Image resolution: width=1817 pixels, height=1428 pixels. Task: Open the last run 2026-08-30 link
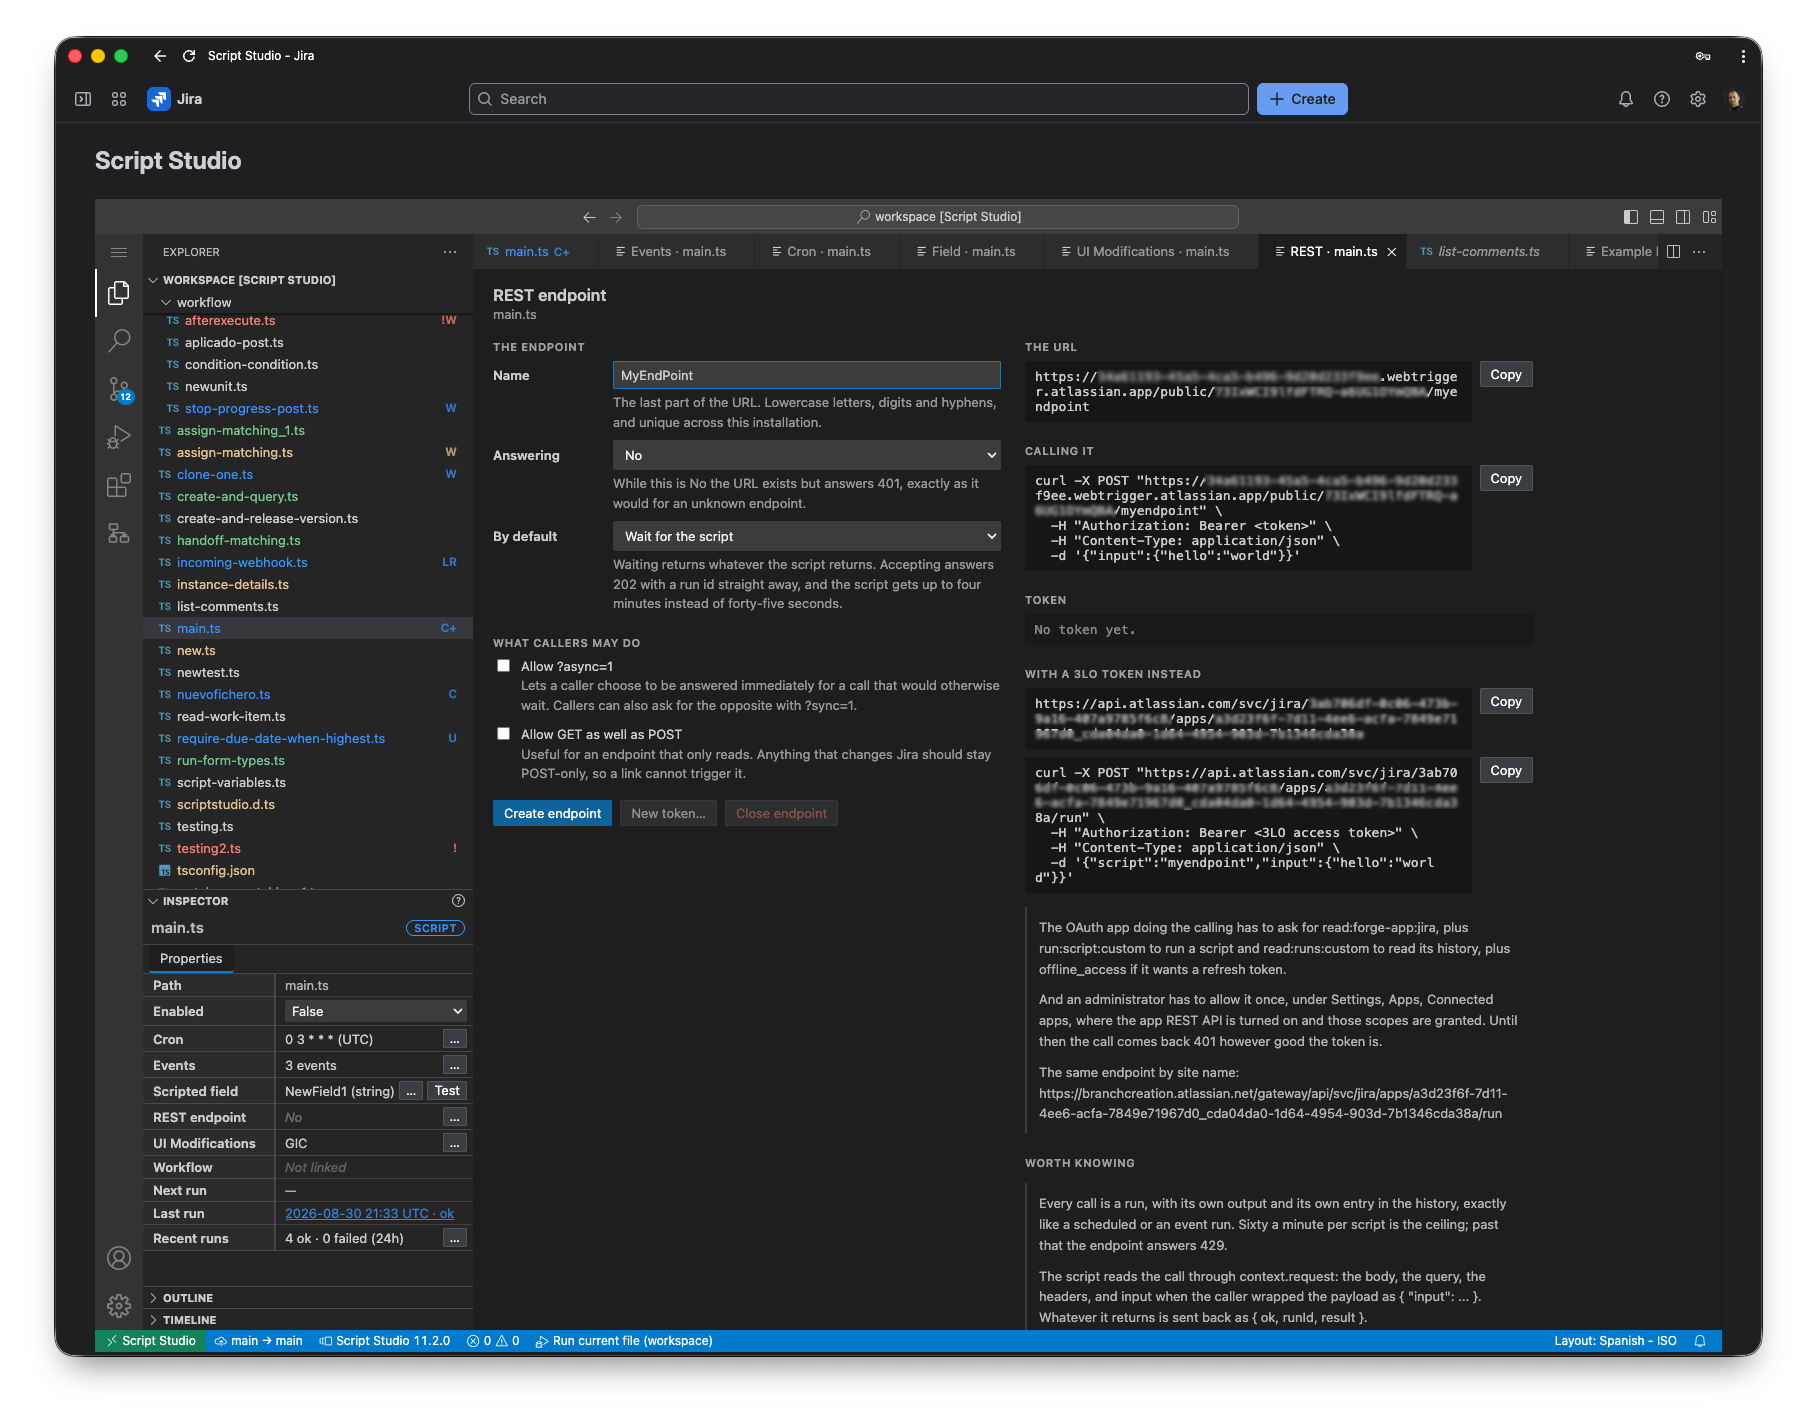[x=369, y=1213]
